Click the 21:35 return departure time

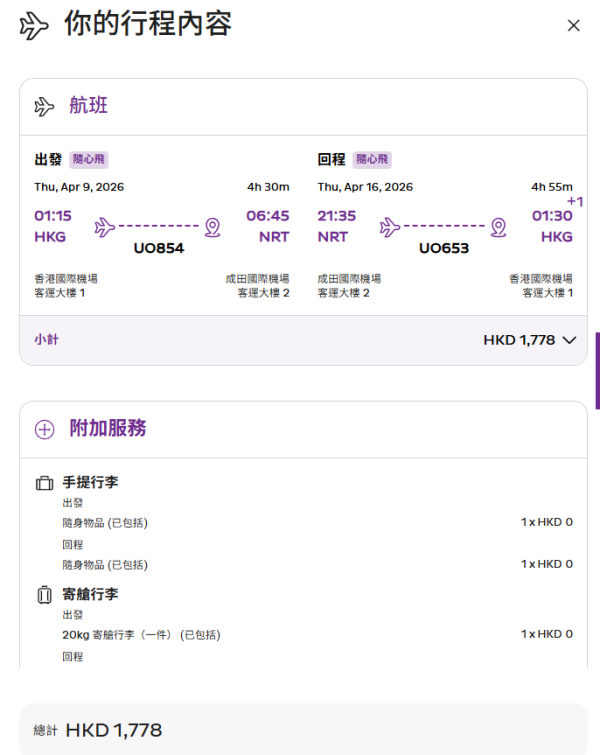[x=337, y=216]
